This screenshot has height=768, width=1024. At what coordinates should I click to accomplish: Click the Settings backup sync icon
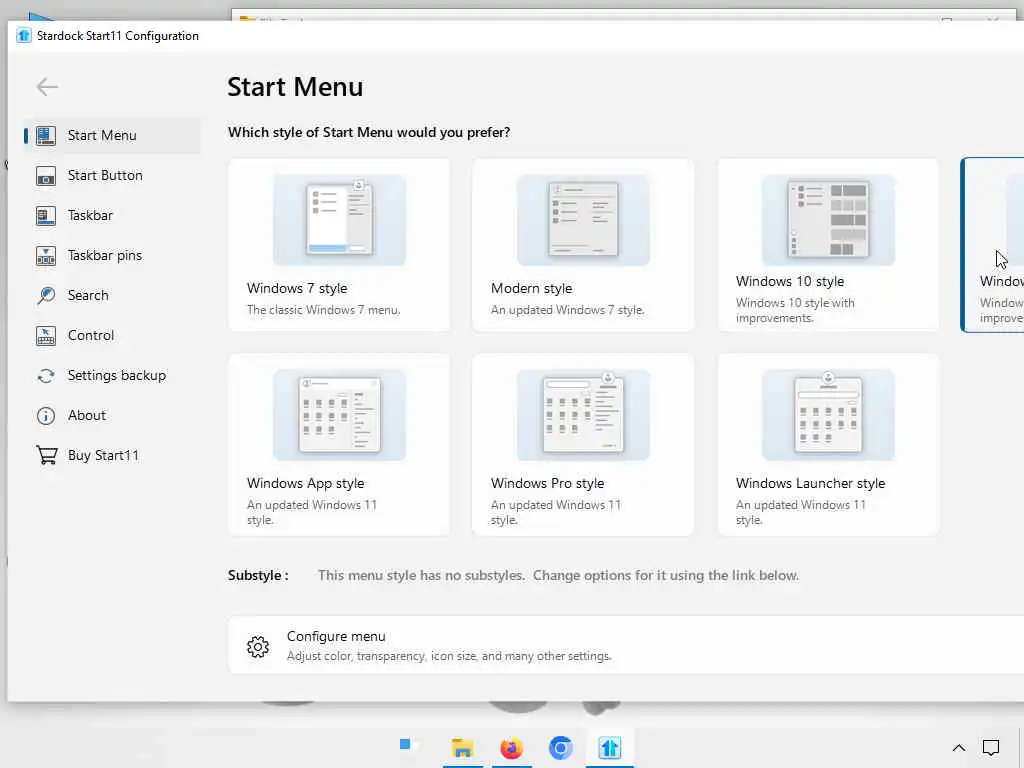click(46, 376)
